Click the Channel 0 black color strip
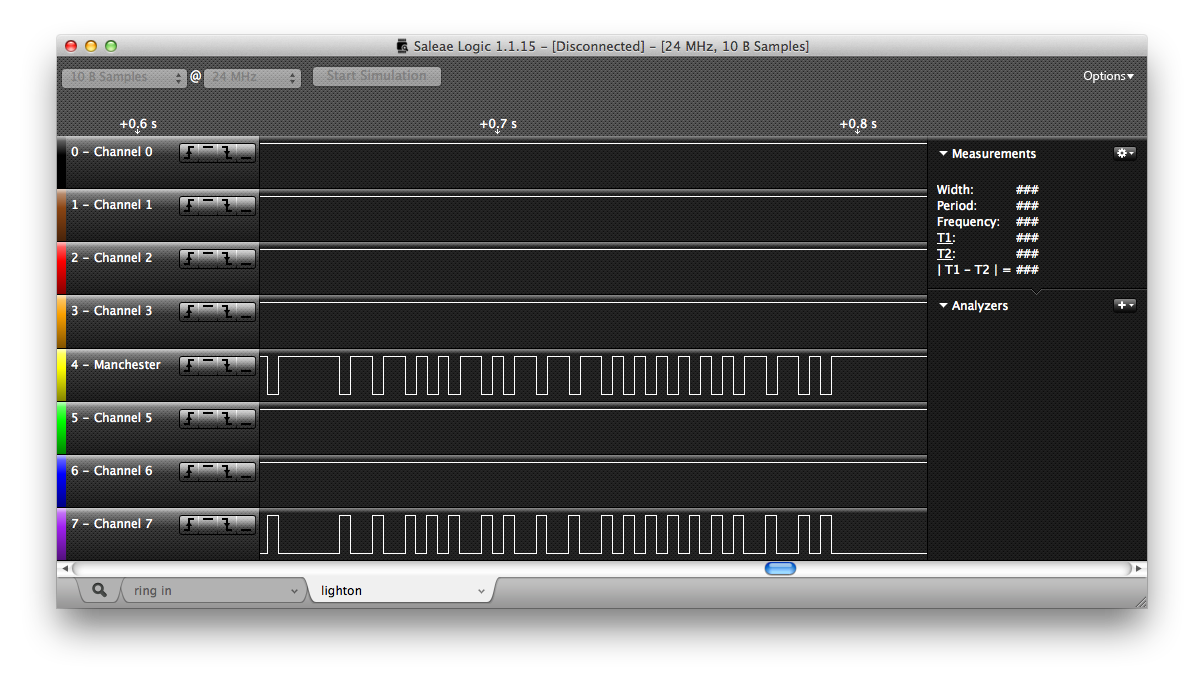The width and height of the screenshot is (1204, 687). [x=61, y=163]
